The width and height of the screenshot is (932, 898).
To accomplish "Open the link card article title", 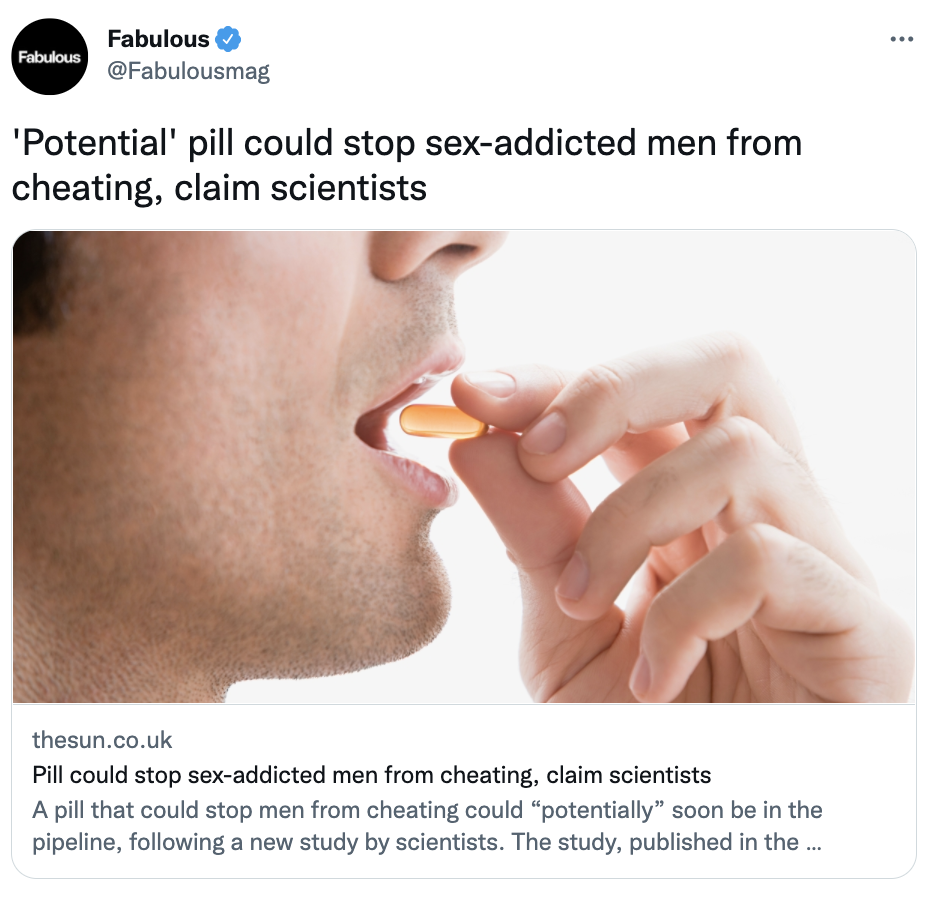I will pyautogui.click(x=371, y=775).
